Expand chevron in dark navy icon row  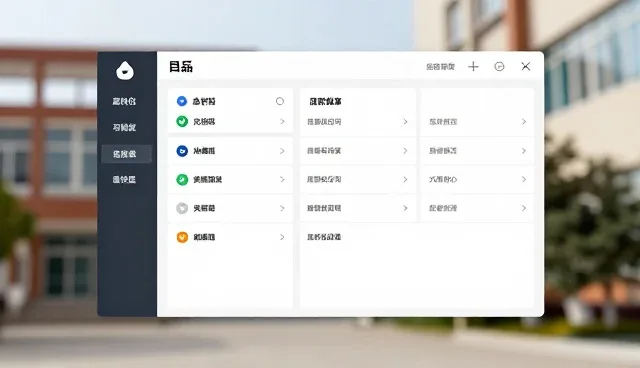coord(282,151)
